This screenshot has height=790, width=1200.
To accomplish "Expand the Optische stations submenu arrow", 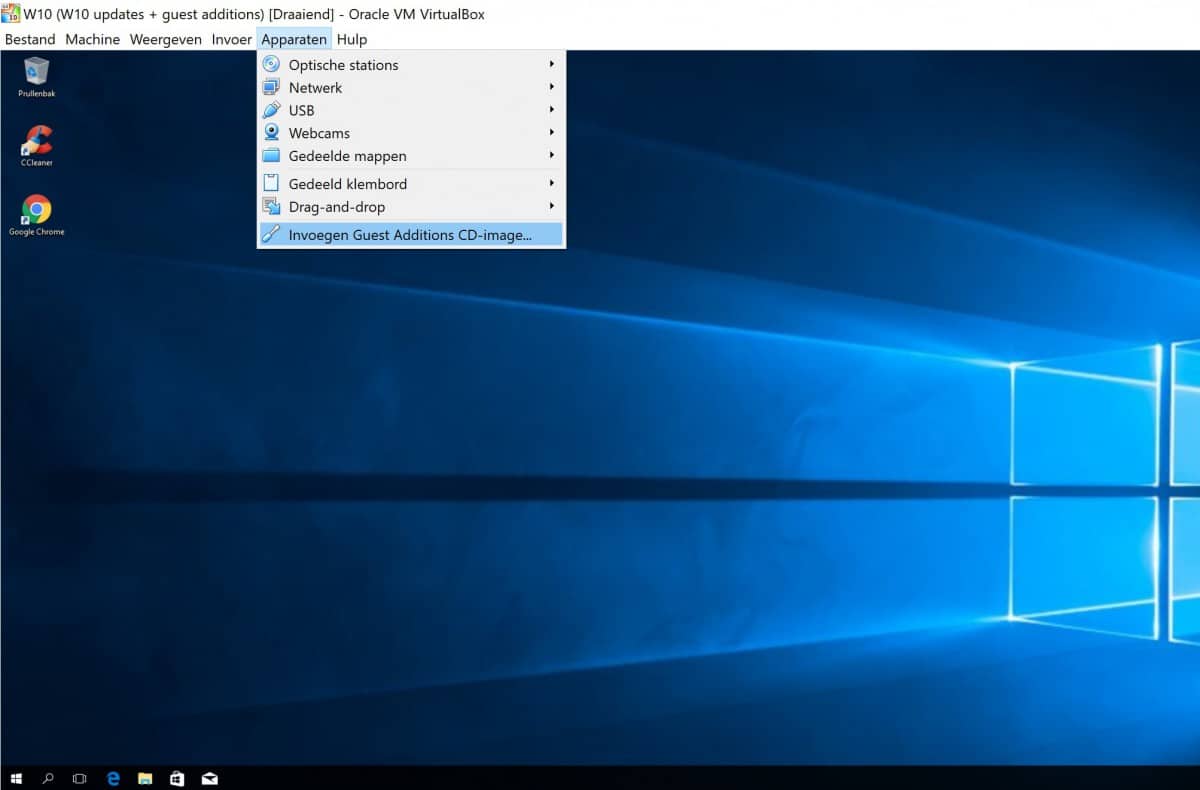I will click(x=551, y=65).
